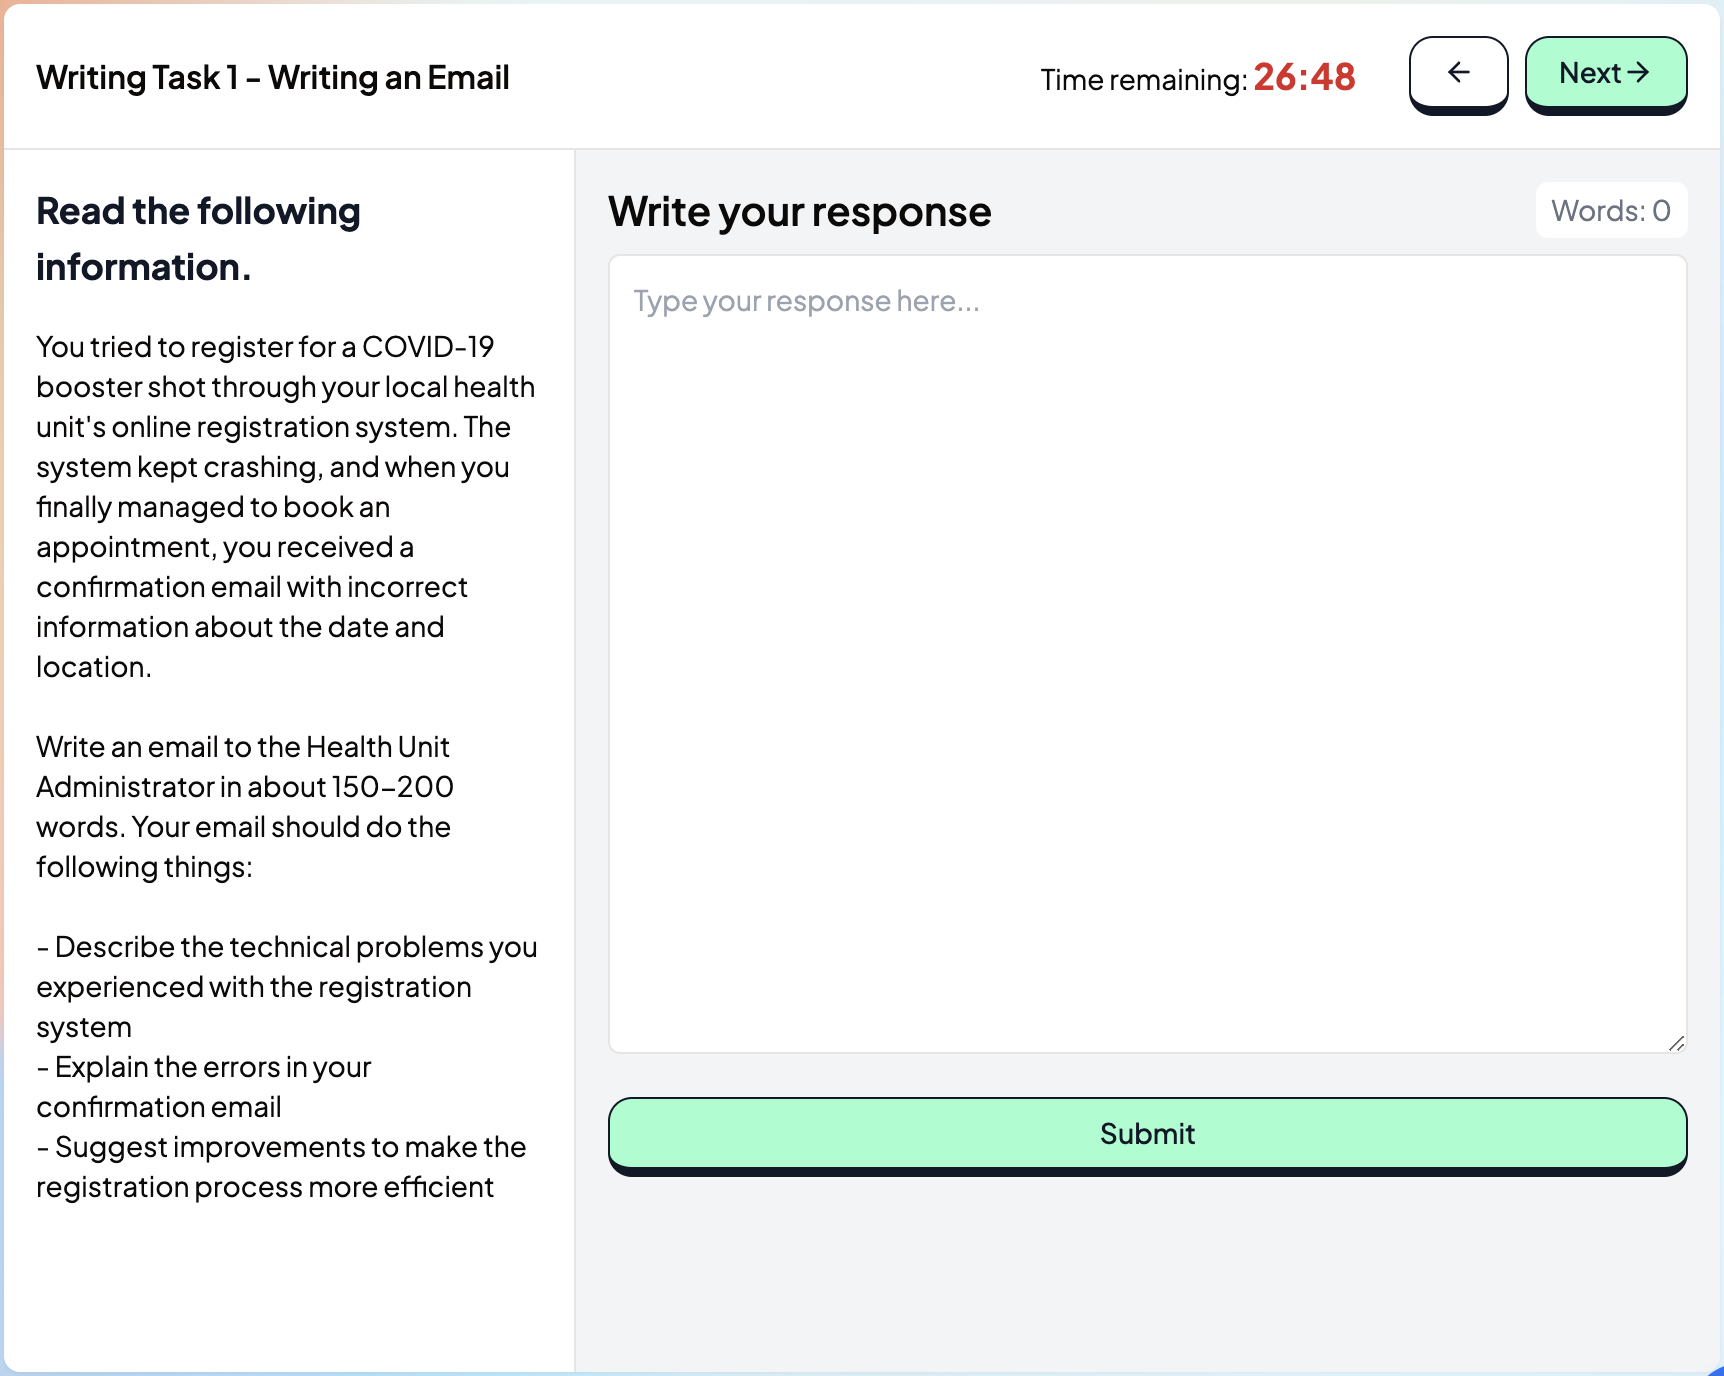Screen dimensions: 1724x1376
Task: Click the red 26:48 countdown timer
Action: coord(1304,77)
